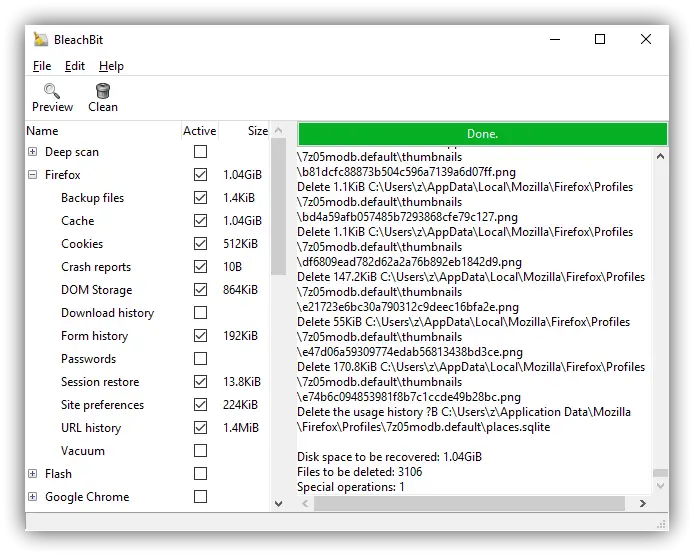
Task: Uncheck the Site preferences checkbox
Action: [x=200, y=405]
